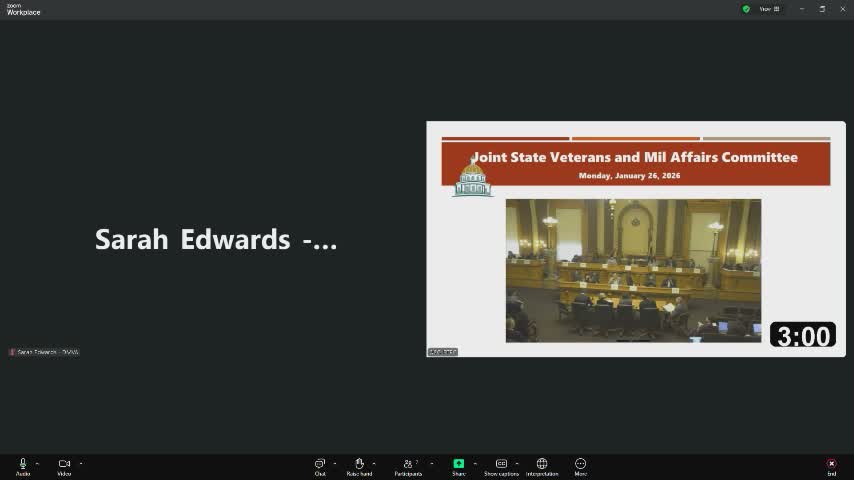Click the red End meeting button
This screenshot has height=480, width=854.
pos(831,464)
